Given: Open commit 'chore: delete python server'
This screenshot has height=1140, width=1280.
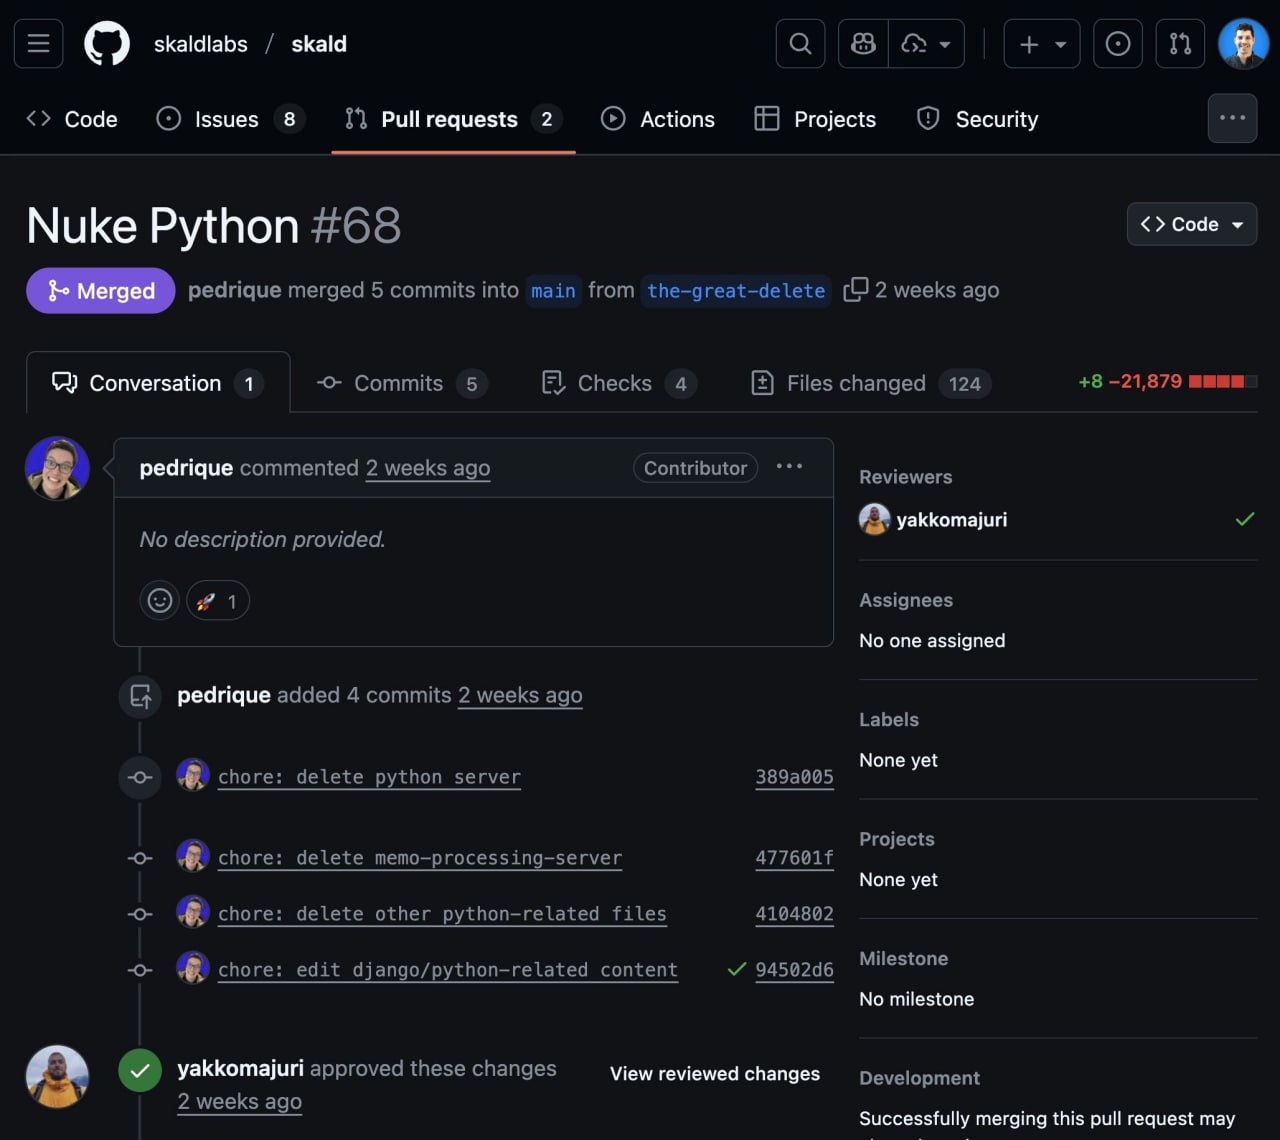Looking at the screenshot, I should point(369,777).
